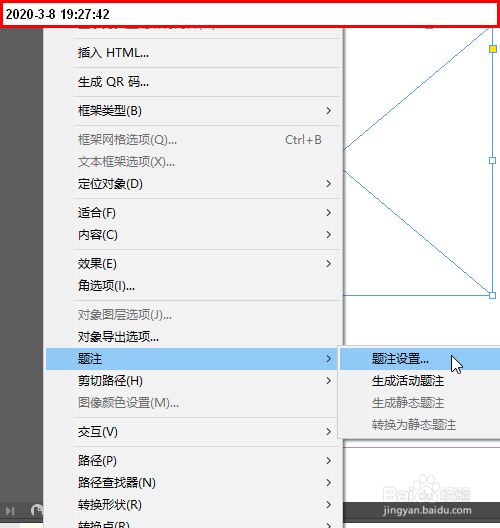Open the 内容(C) submenu
Image resolution: width=500 pixels, height=528 pixels.
193,235
